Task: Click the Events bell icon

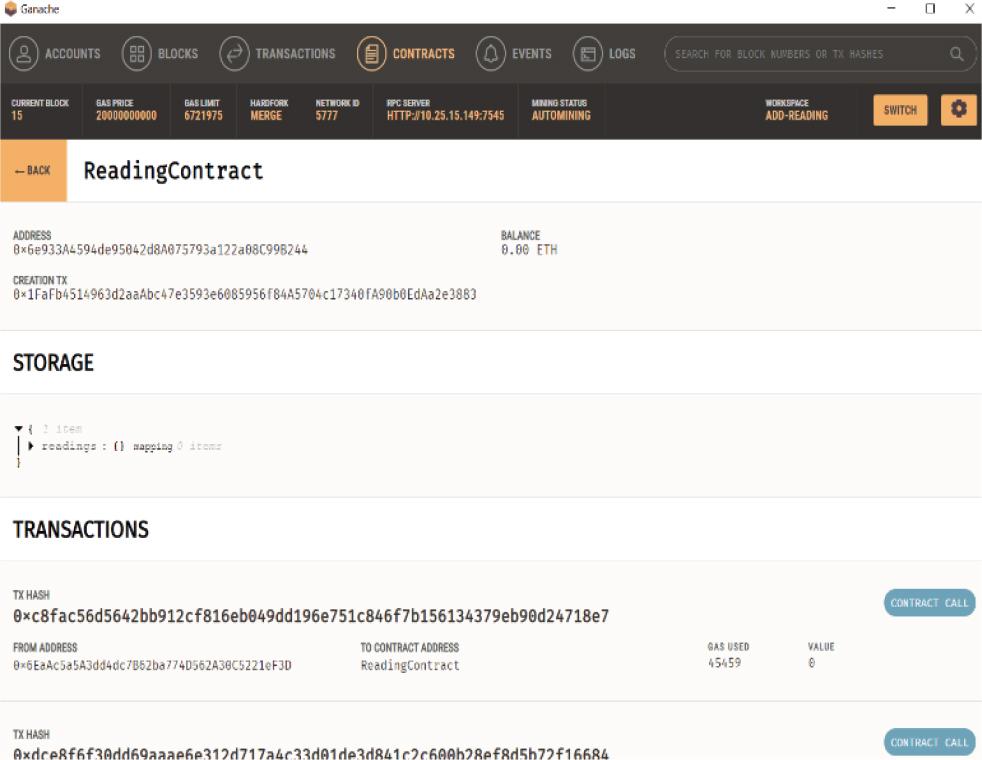Action: 490,54
